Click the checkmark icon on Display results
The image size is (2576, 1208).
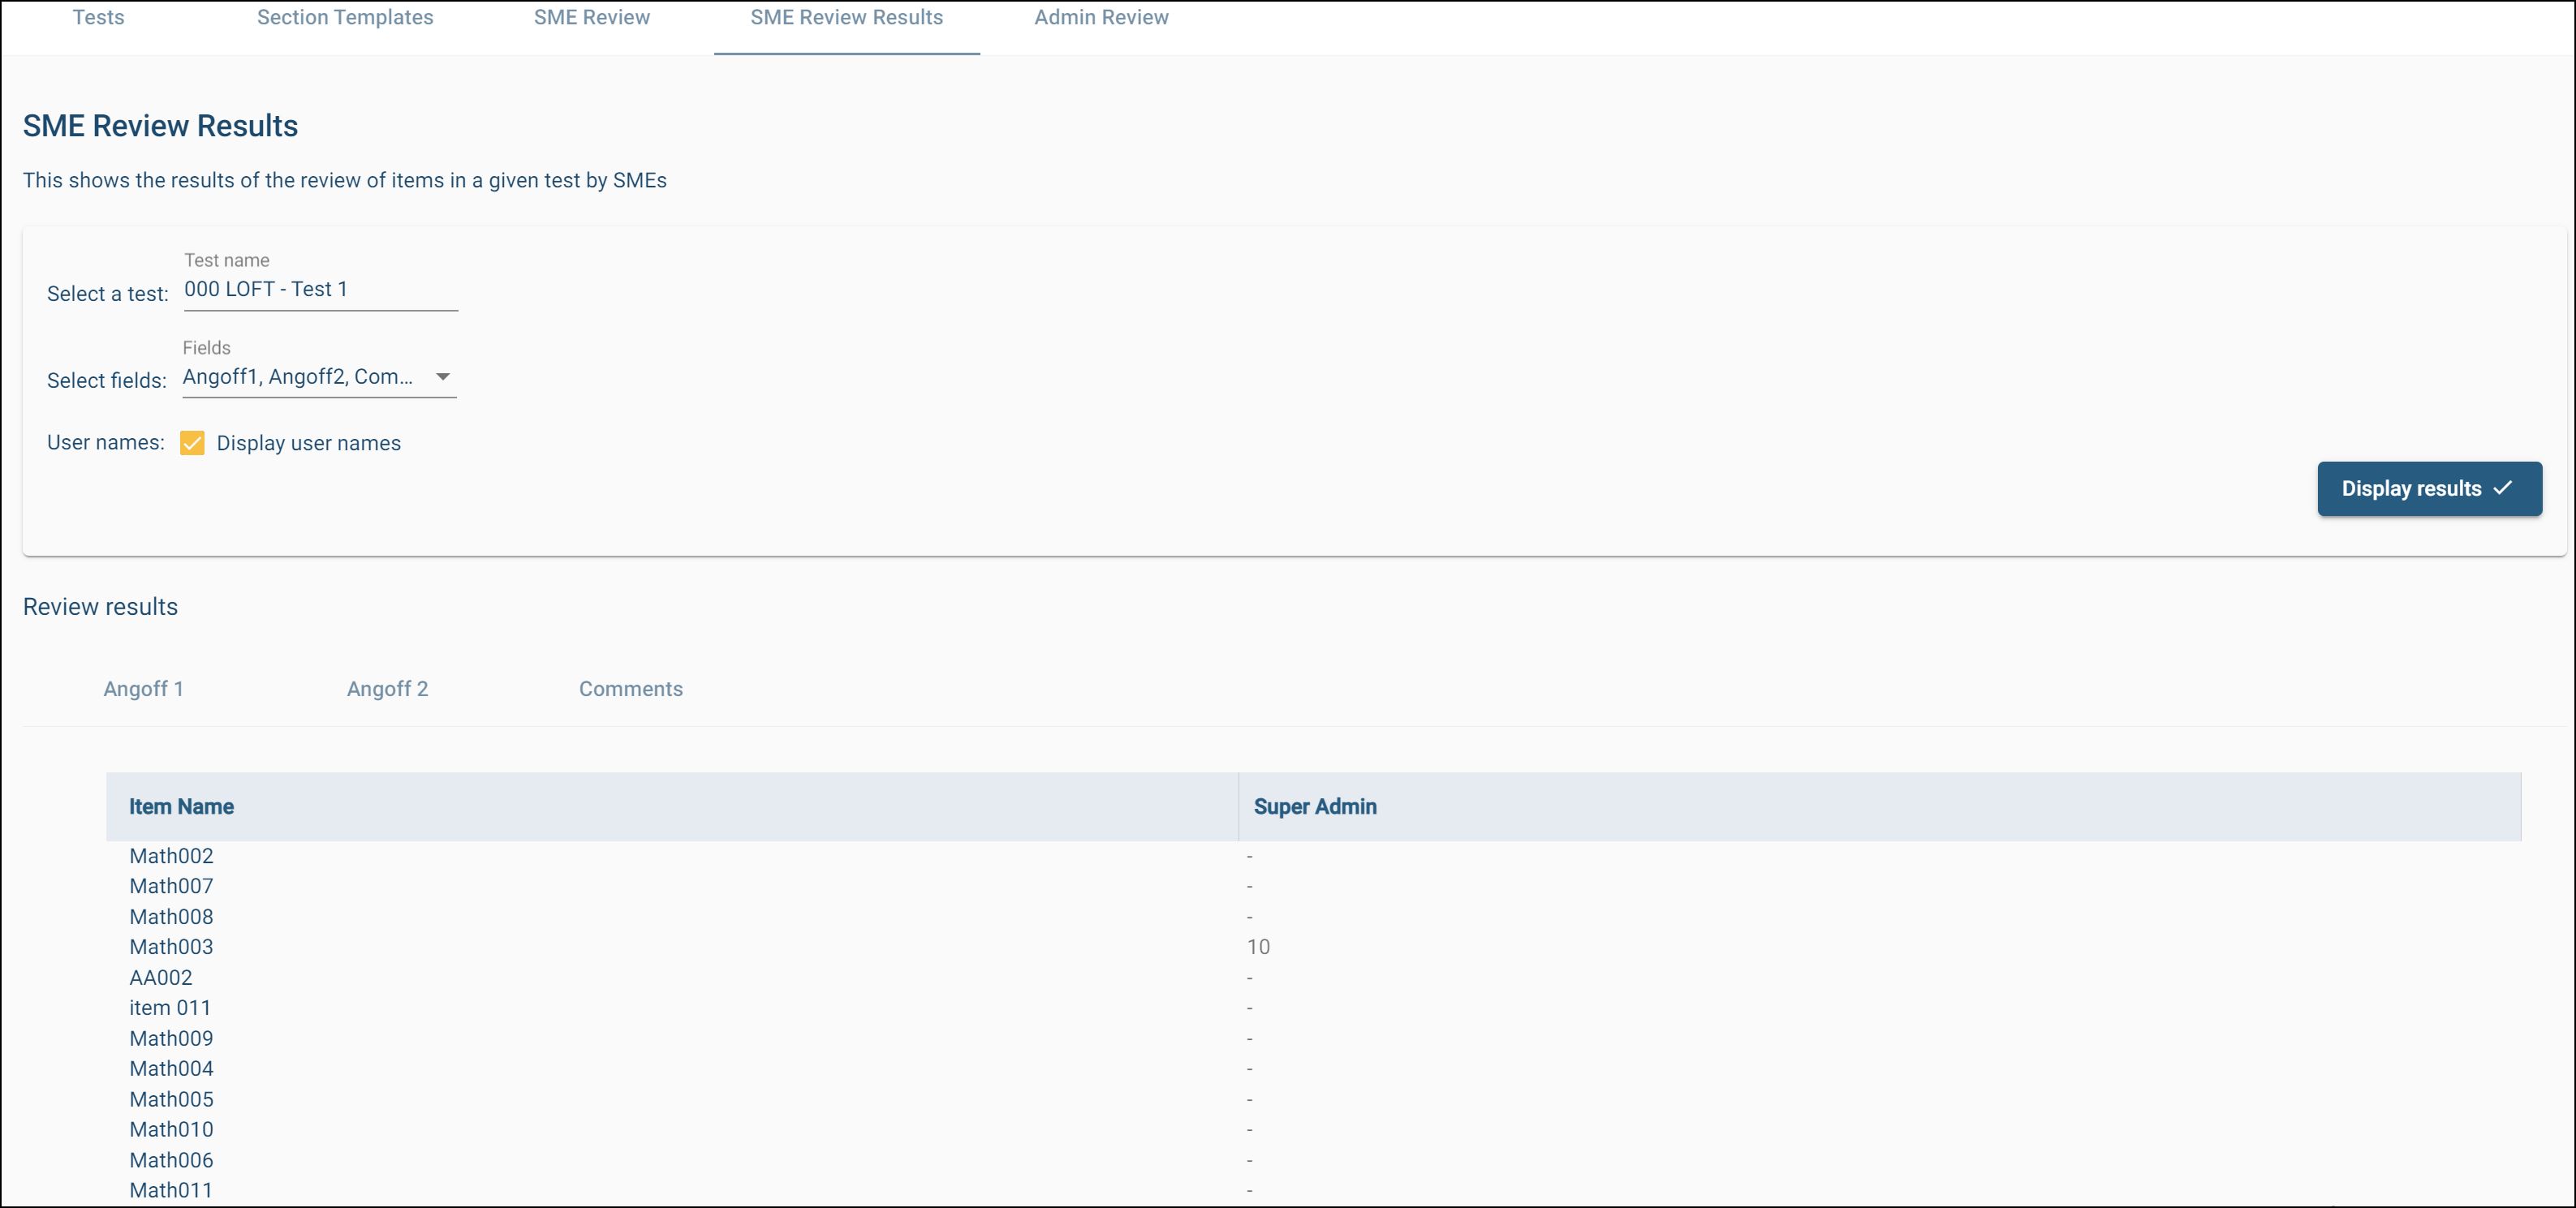tap(2503, 488)
